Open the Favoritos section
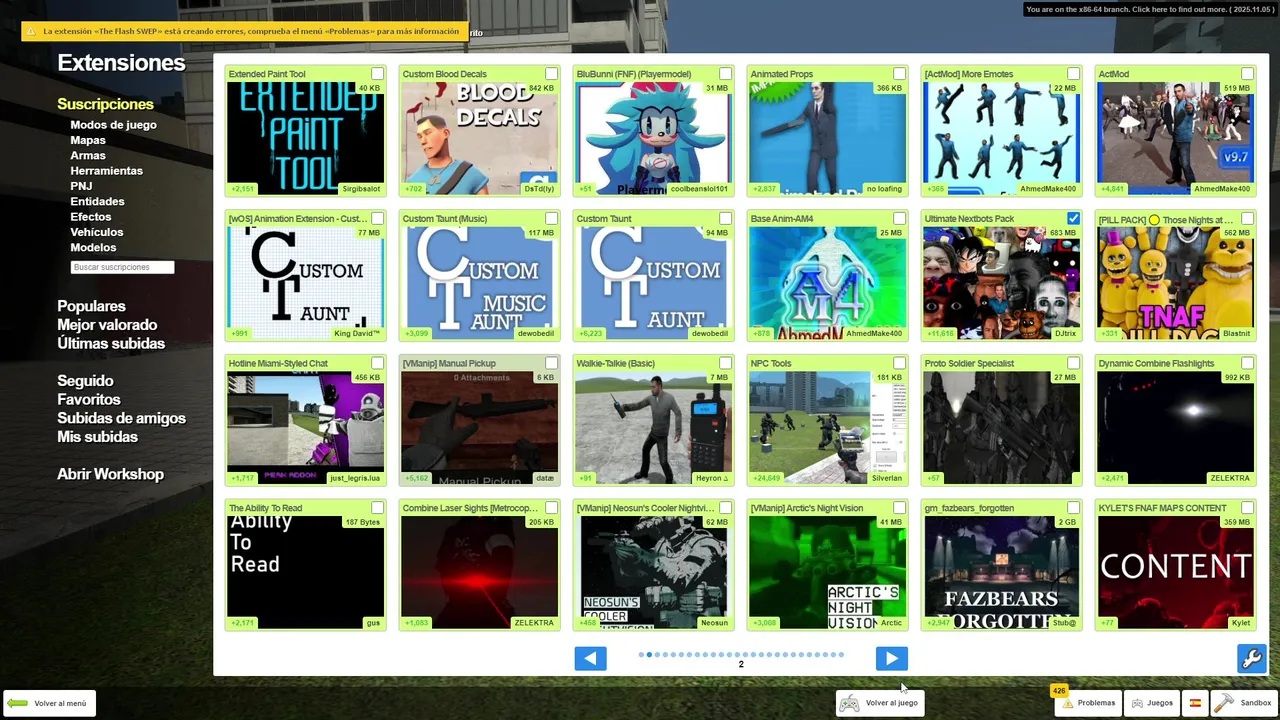1280x720 pixels. [x=89, y=399]
